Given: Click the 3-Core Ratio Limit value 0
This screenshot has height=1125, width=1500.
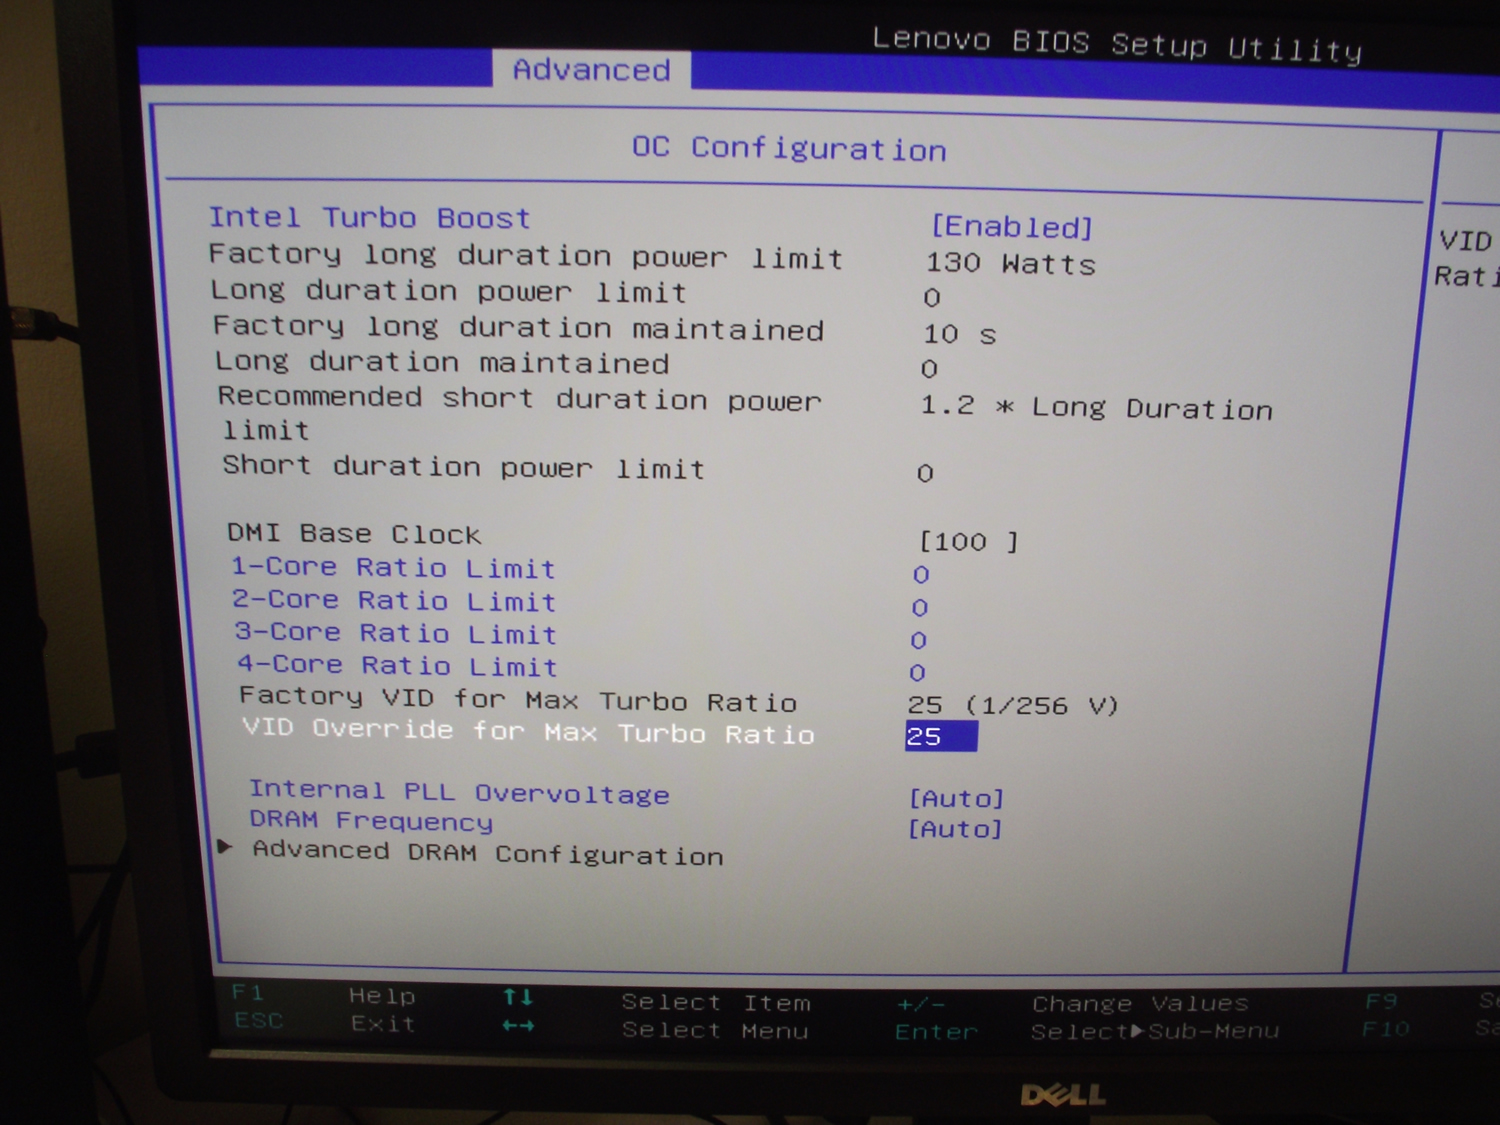Looking at the screenshot, I should (919, 640).
